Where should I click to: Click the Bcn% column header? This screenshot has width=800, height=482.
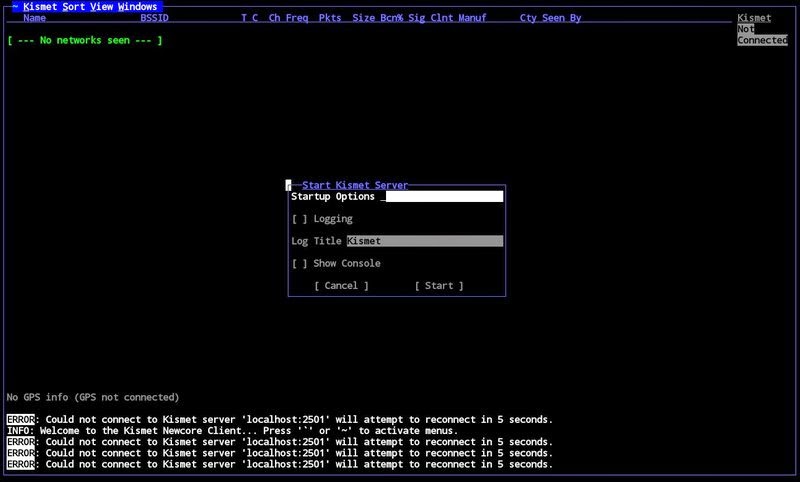coord(392,18)
